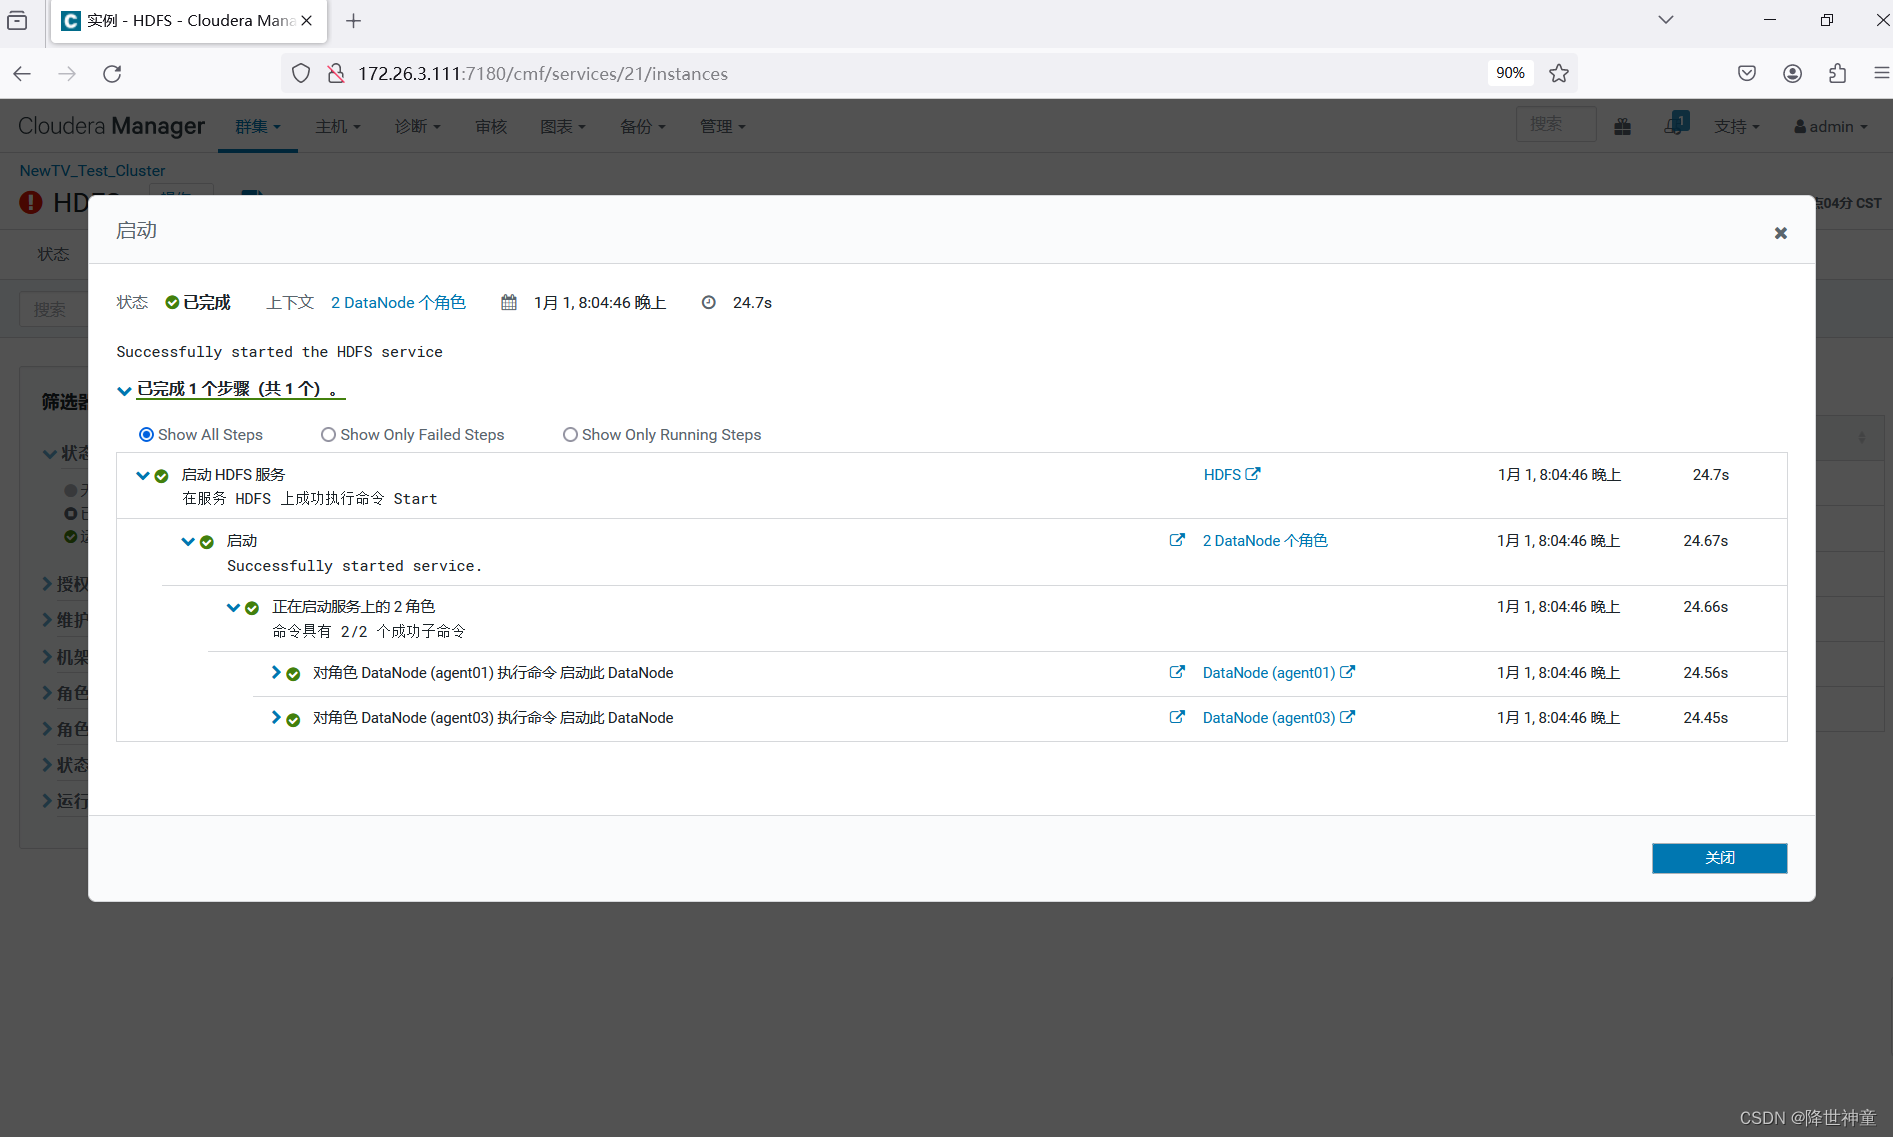Open a new browser tab

coord(353,21)
